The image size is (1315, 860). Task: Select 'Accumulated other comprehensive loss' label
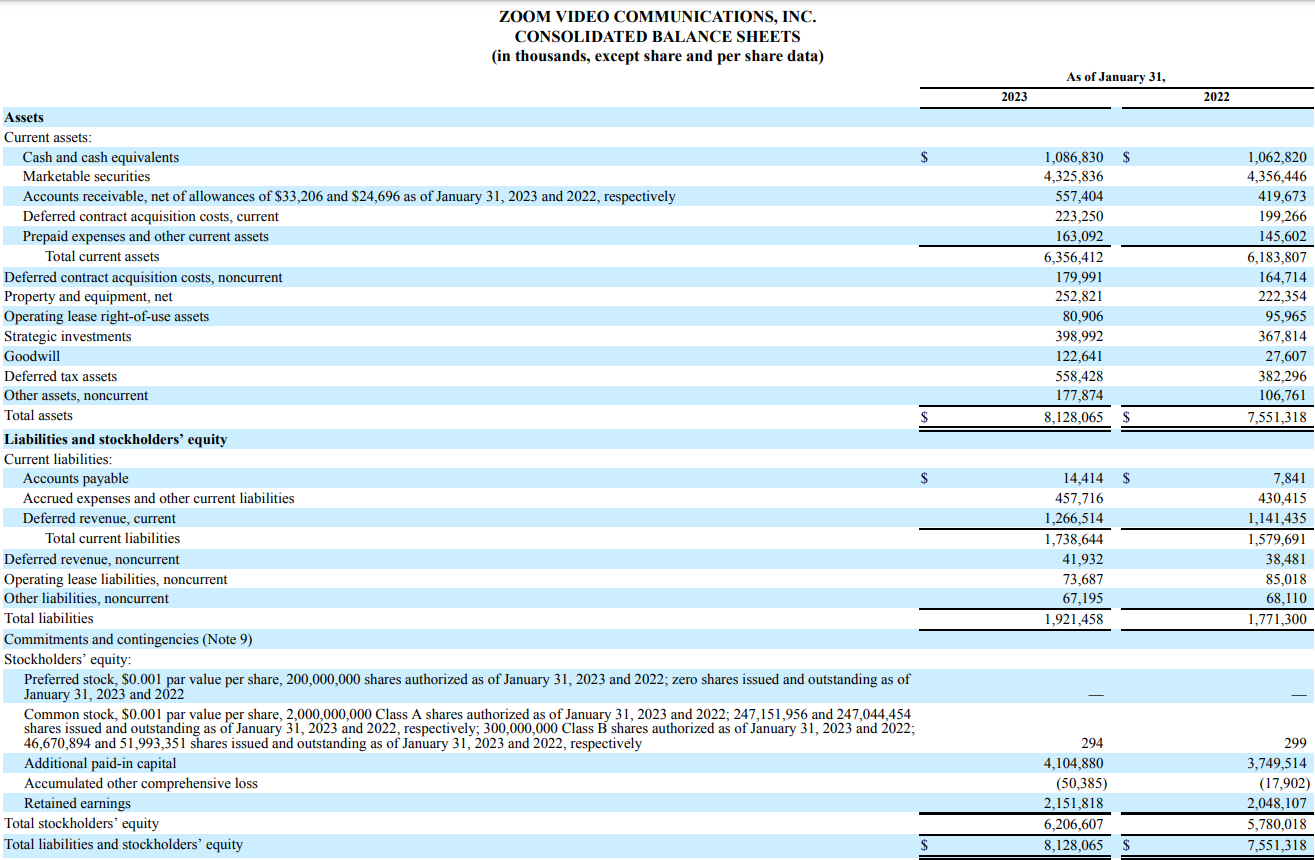click(x=140, y=783)
